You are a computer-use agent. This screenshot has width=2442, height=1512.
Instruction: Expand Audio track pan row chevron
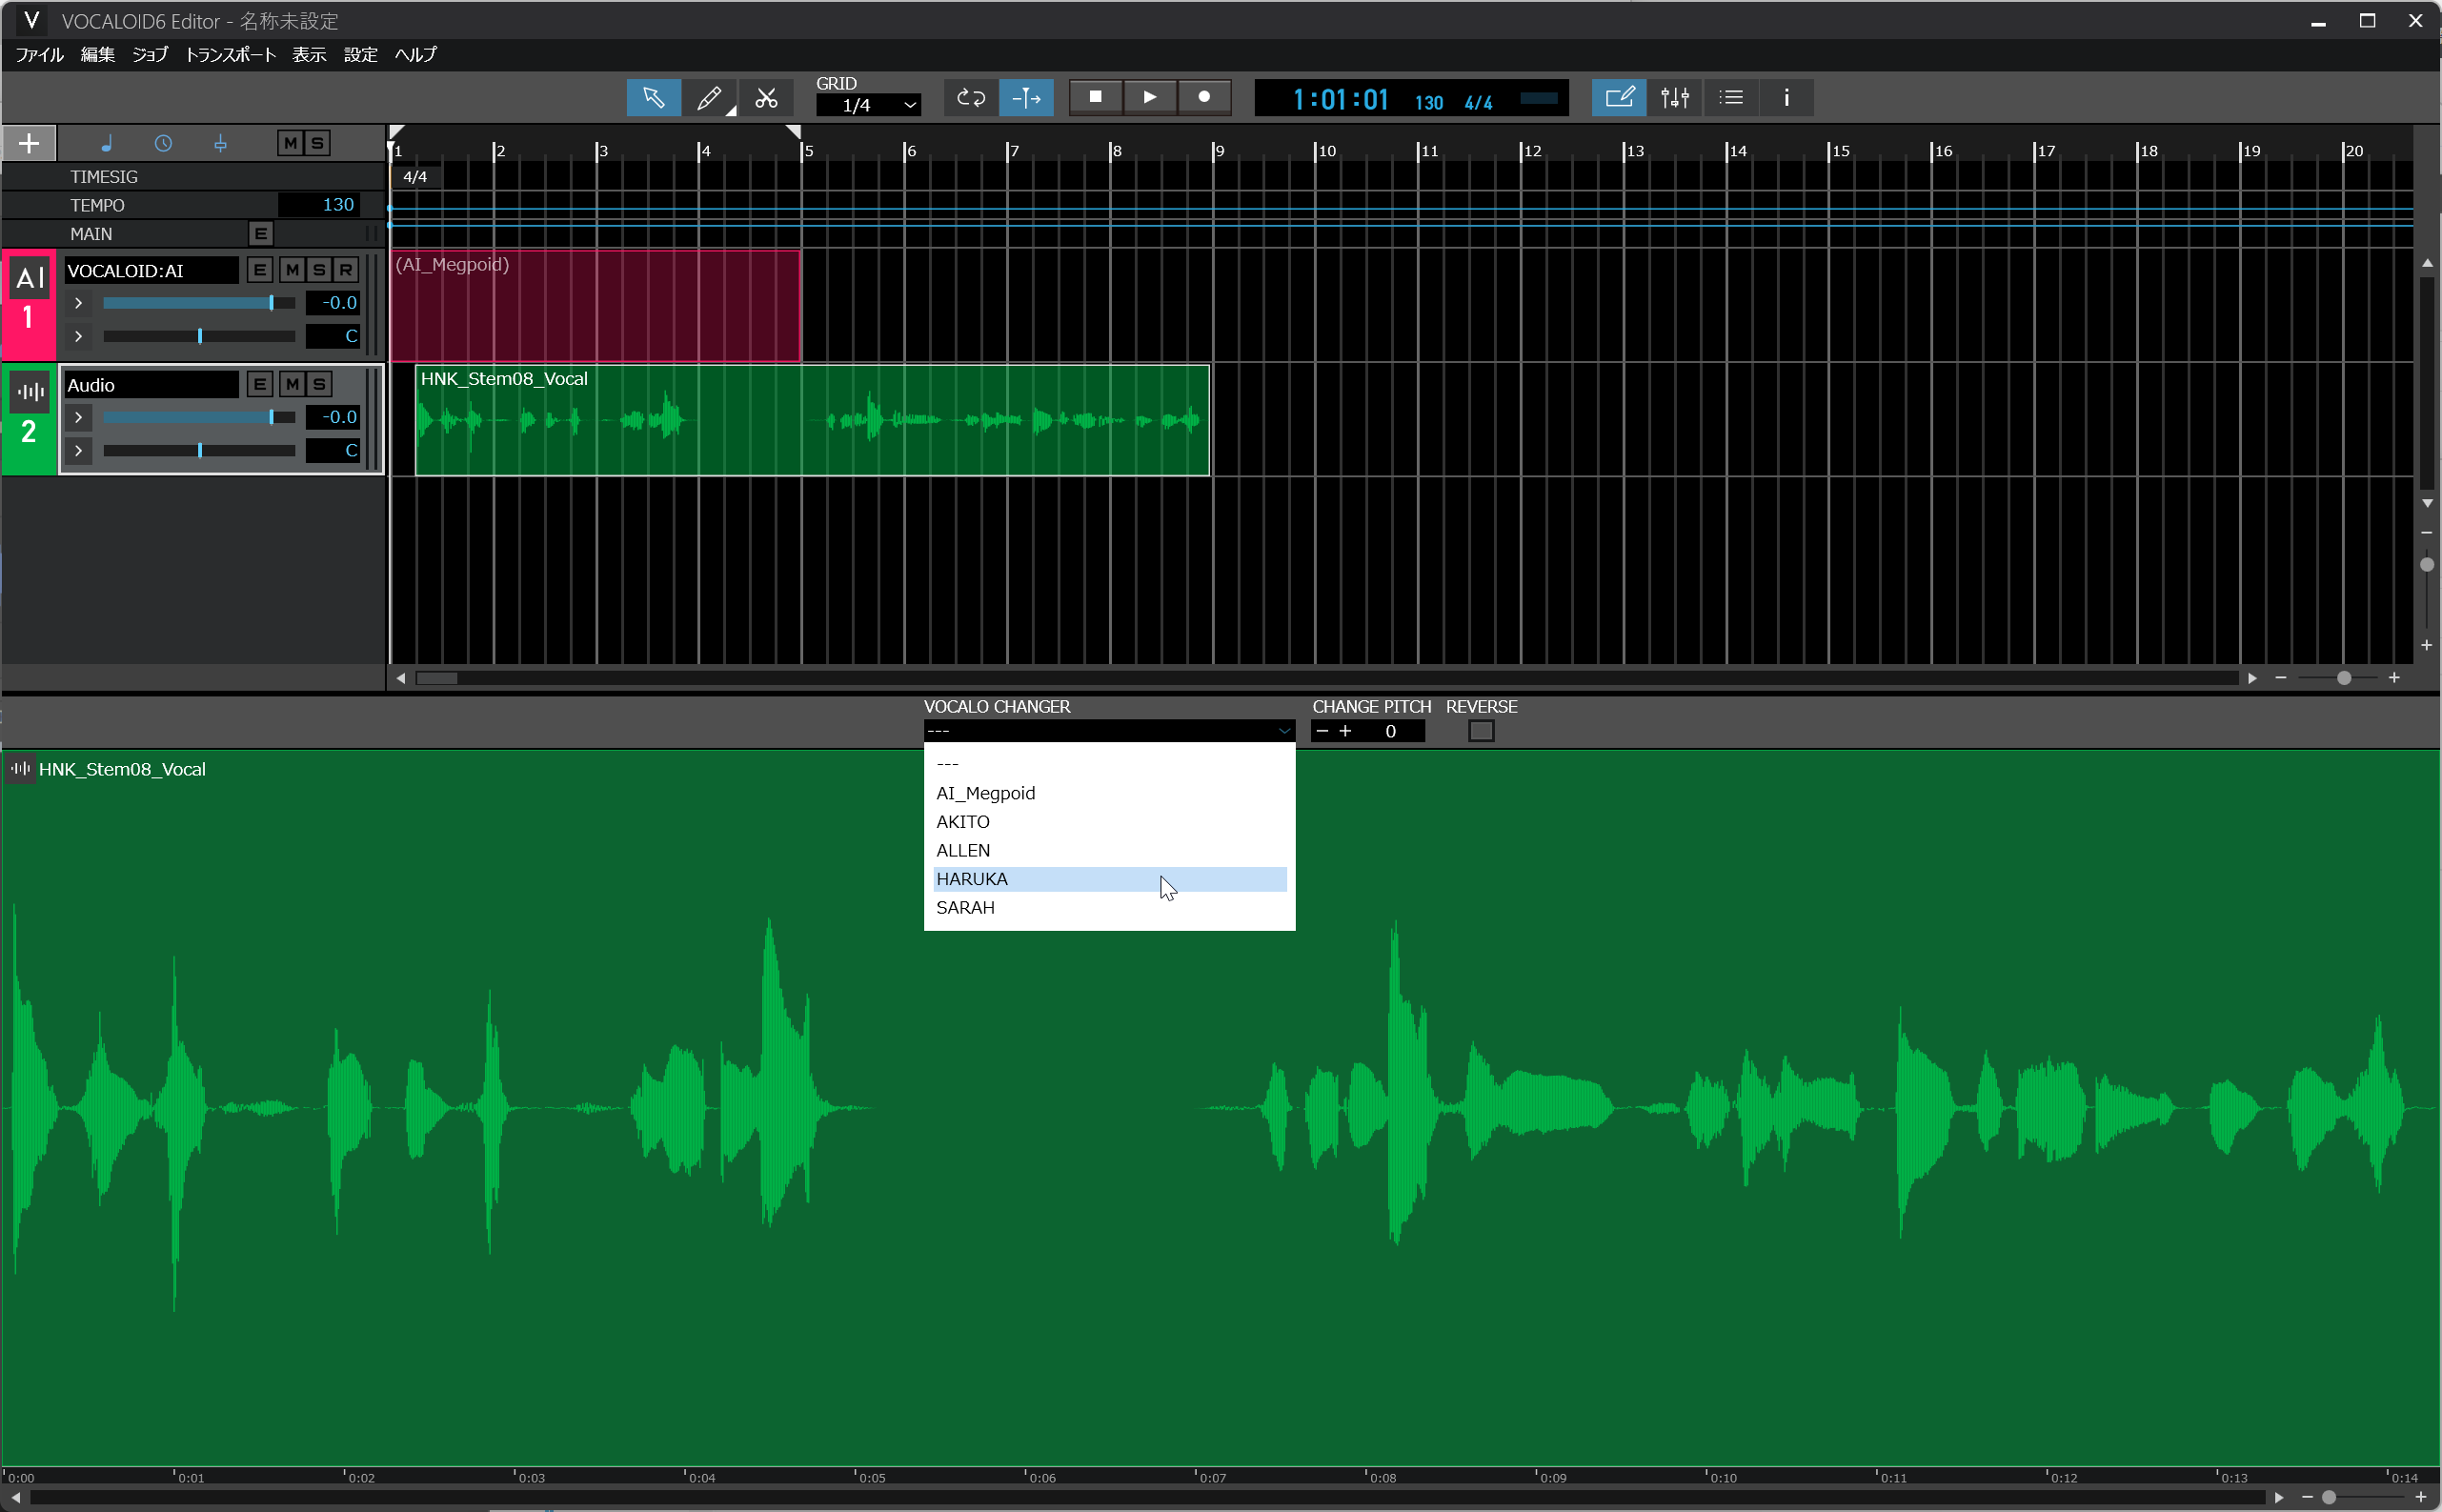78,450
